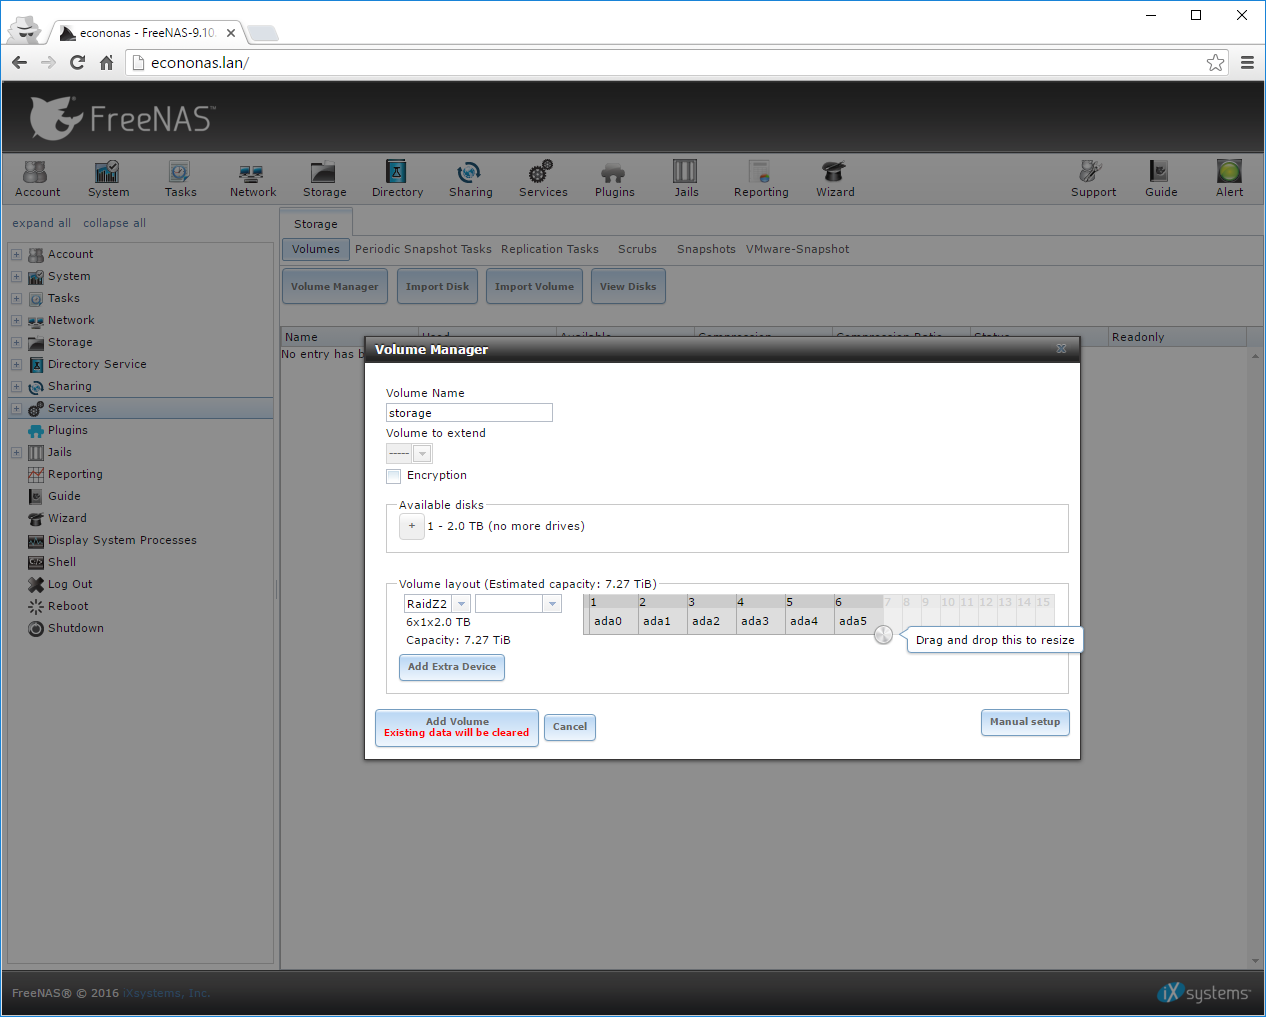This screenshot has width=1266, height=1017.
Task: Open the empty dropdown beside RaidZ2
Action: [552, 604]
